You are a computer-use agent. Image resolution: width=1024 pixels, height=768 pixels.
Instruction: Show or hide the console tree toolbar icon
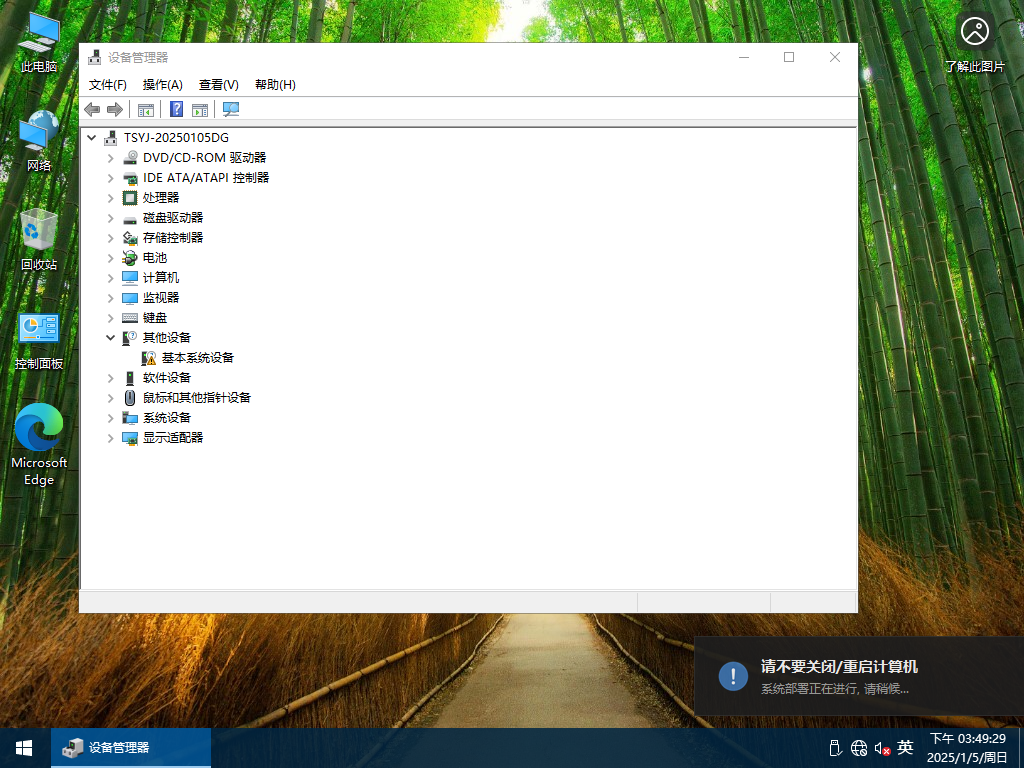146,110
